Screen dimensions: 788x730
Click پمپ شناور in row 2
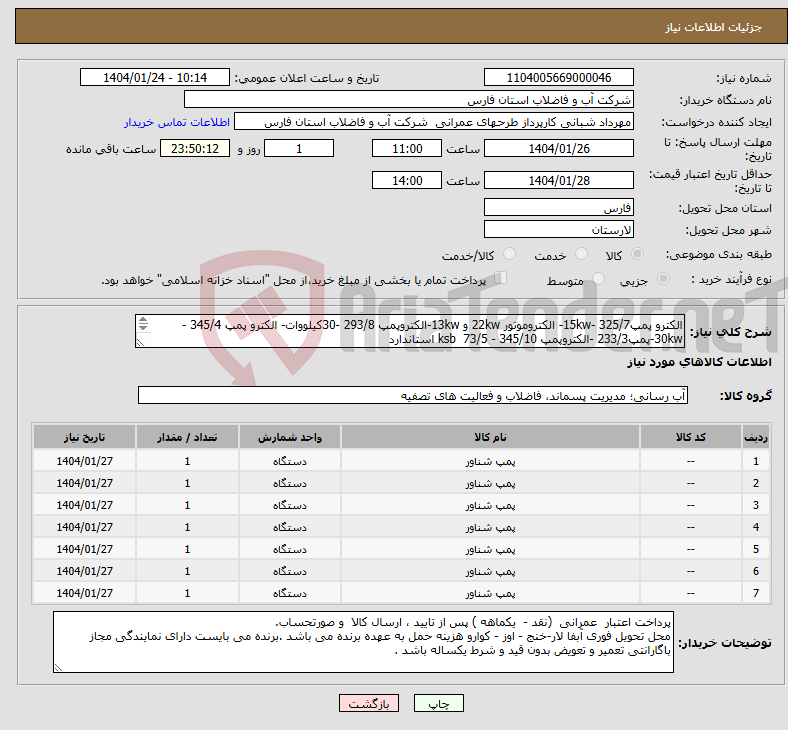(x=490, y=483)
